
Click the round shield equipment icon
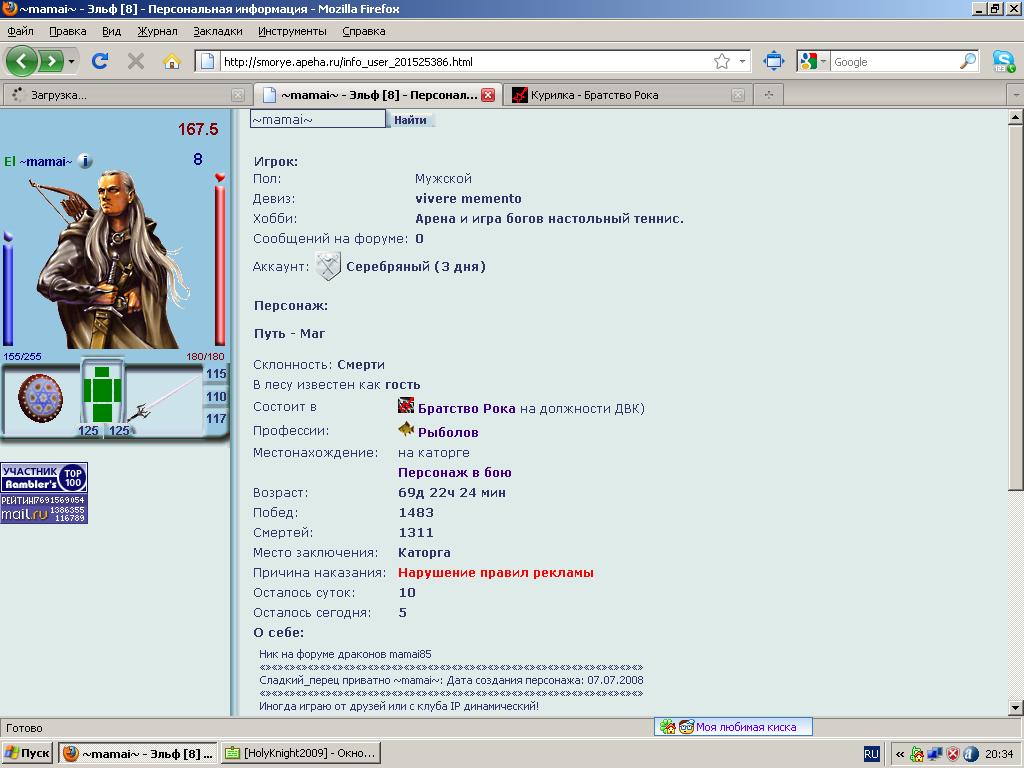click(x=40, y=398)
